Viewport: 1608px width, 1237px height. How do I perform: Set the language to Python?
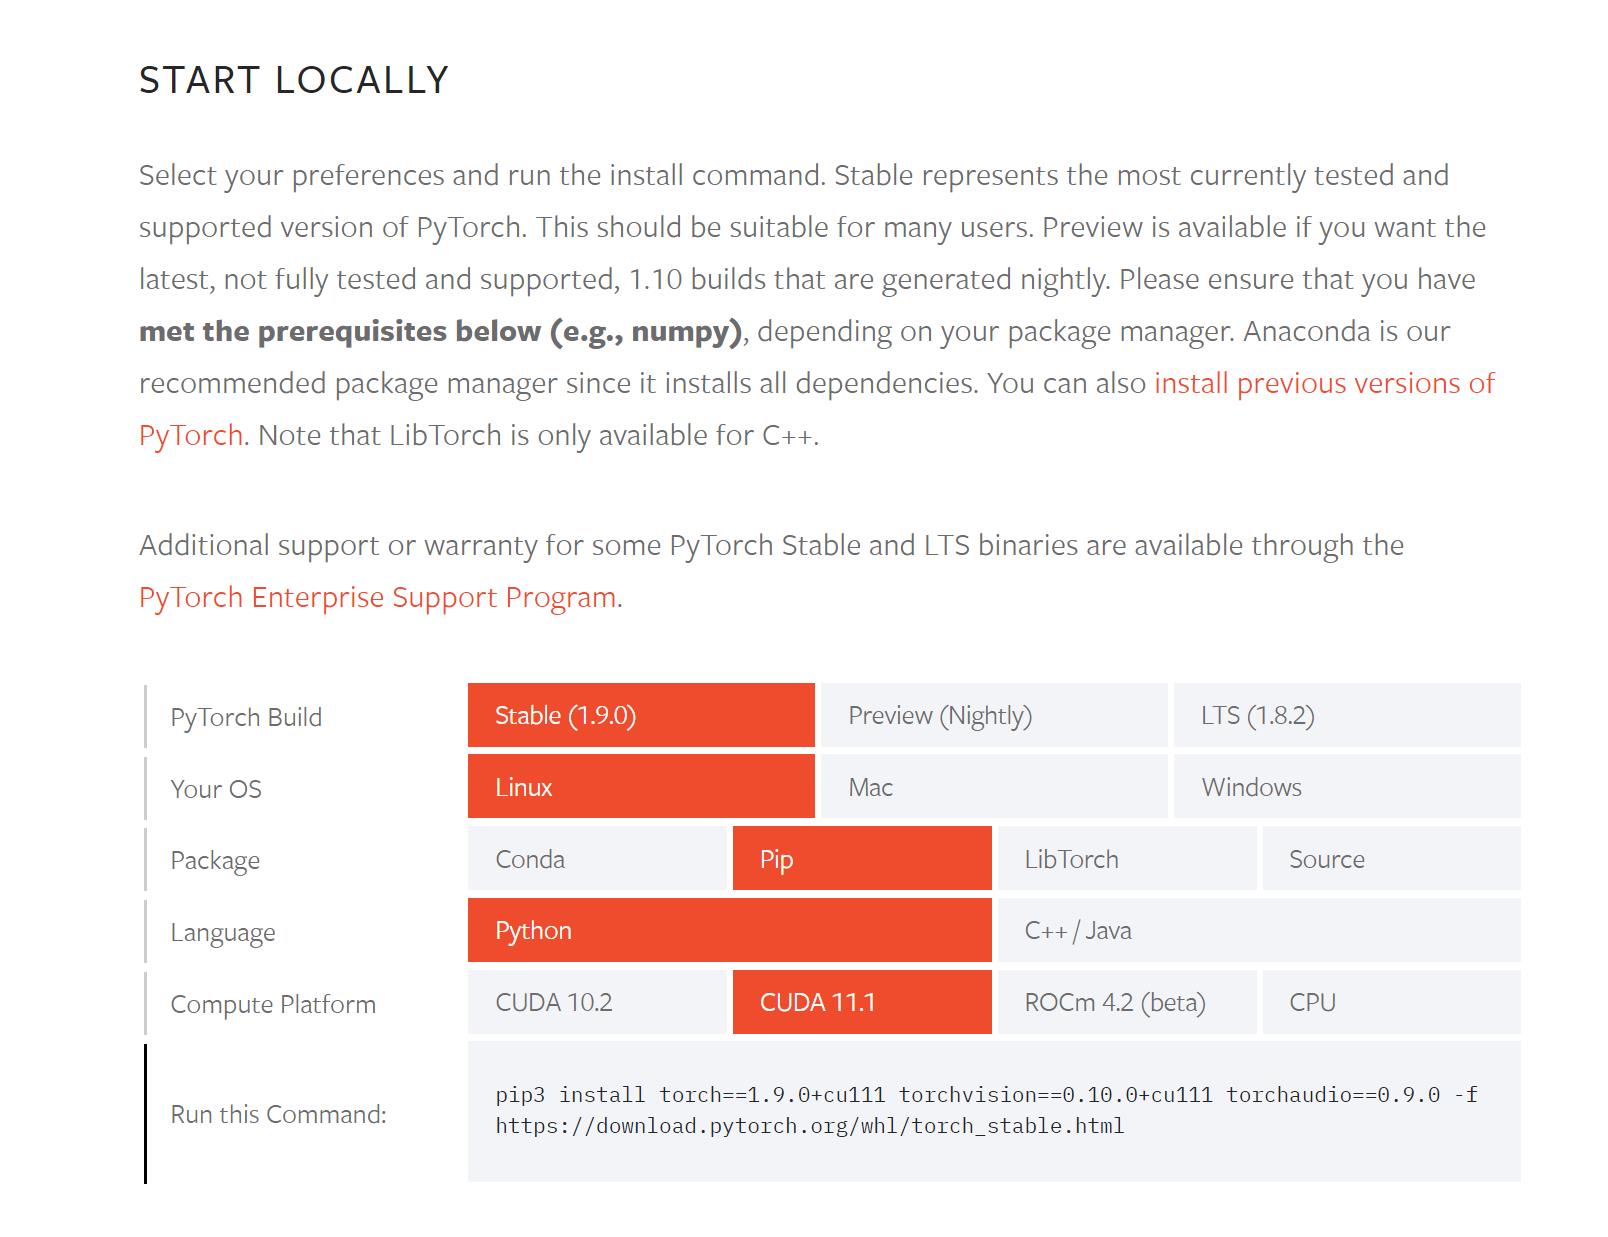click(729, 930)
